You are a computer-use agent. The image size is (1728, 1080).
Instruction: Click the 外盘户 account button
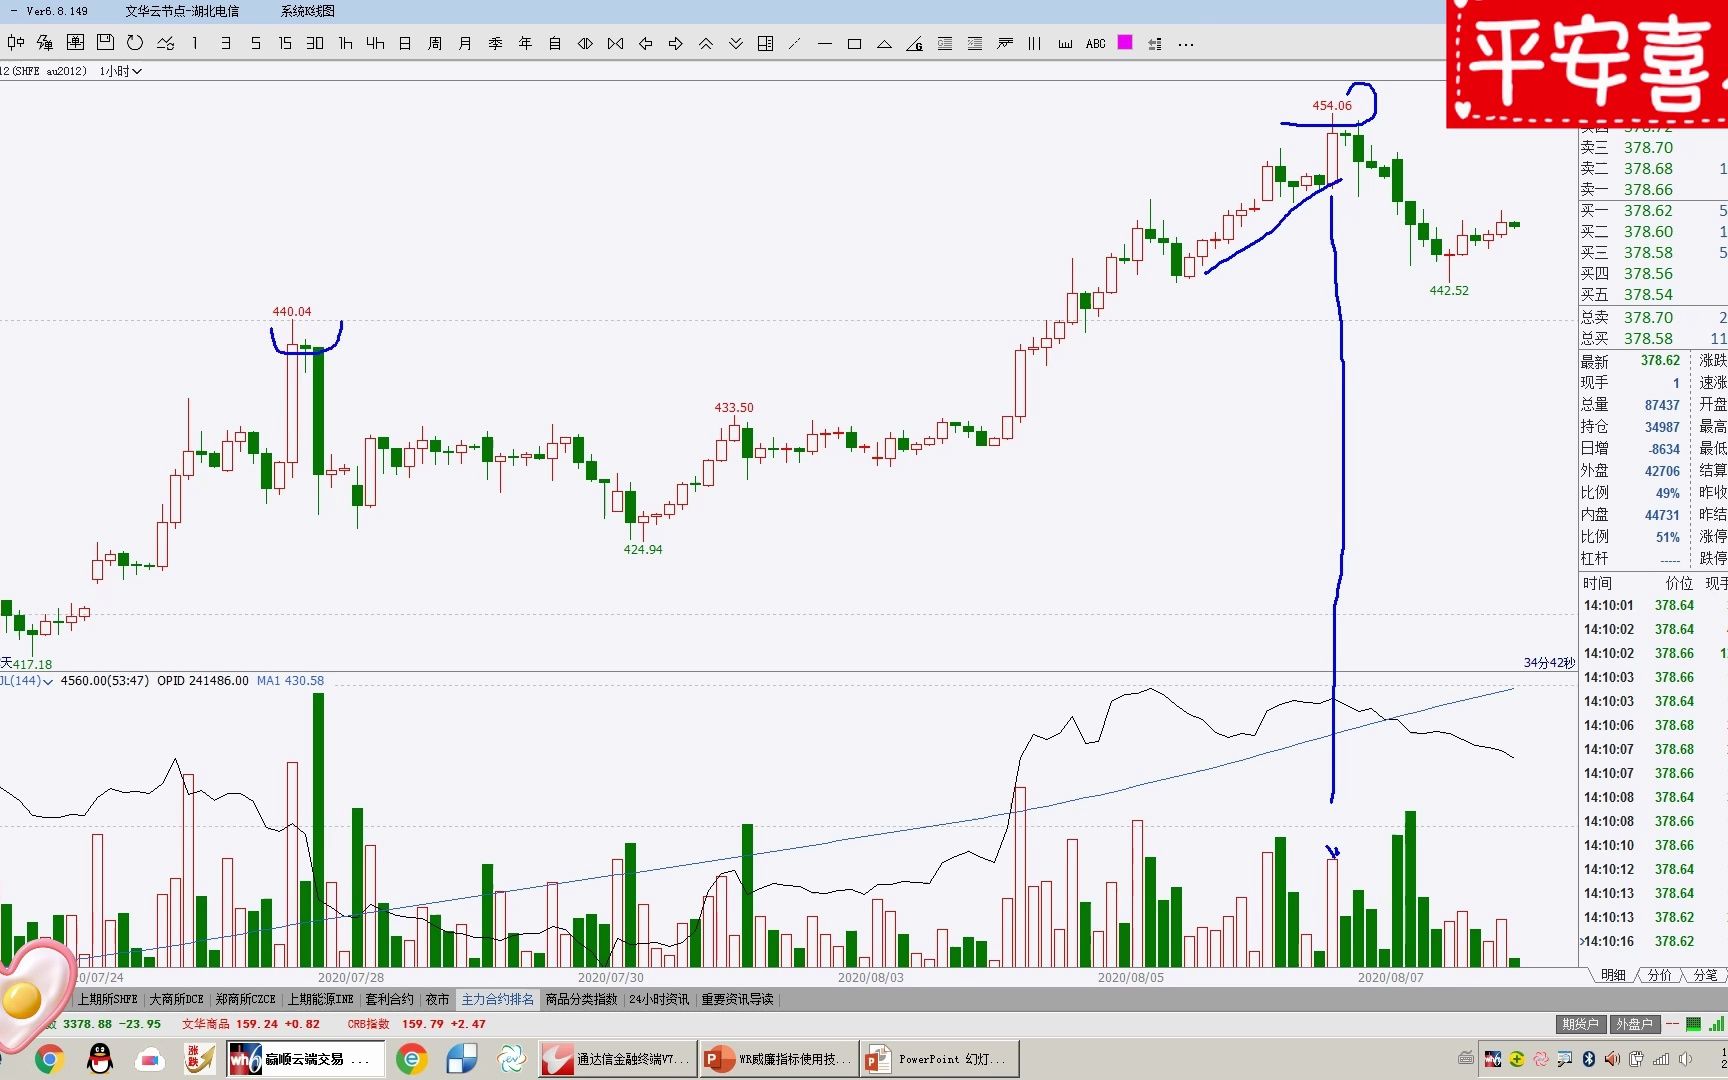point(1634,1024)
